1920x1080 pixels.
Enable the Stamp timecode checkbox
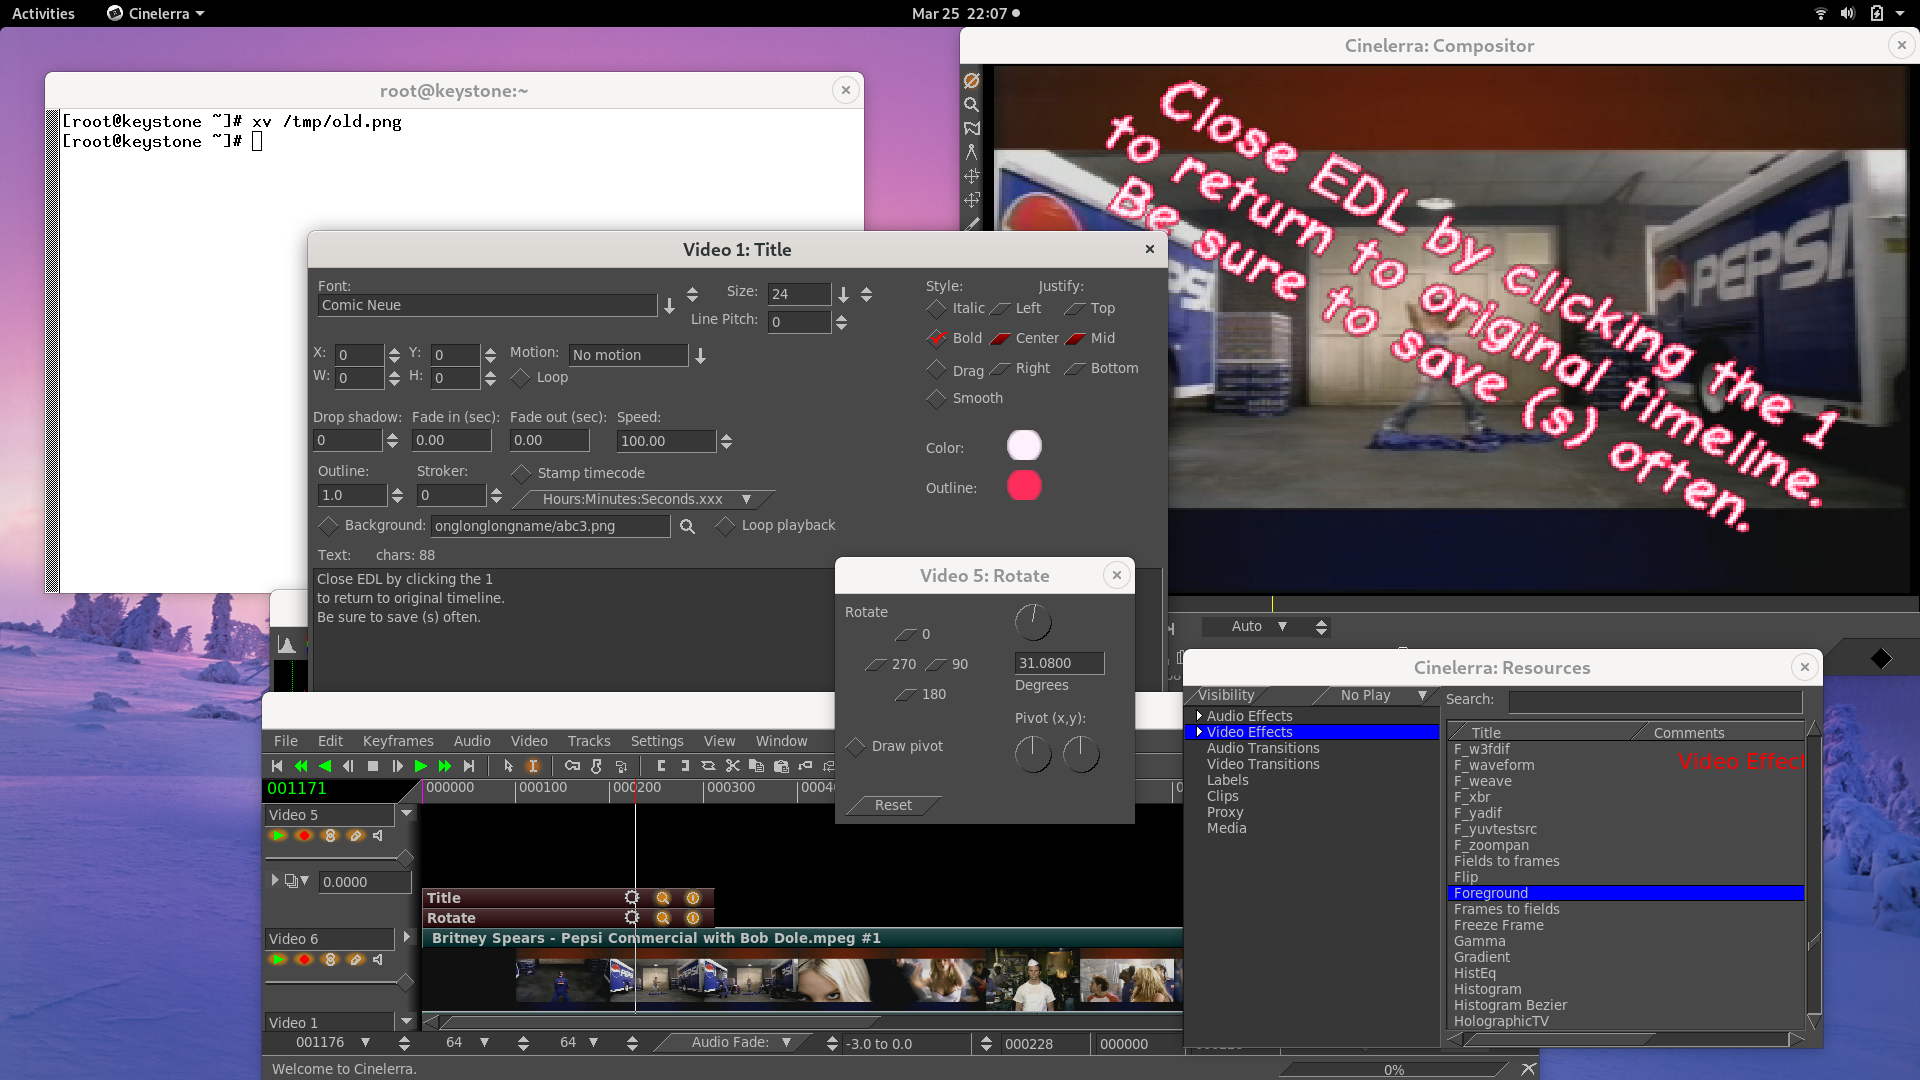tap(521, 473)
